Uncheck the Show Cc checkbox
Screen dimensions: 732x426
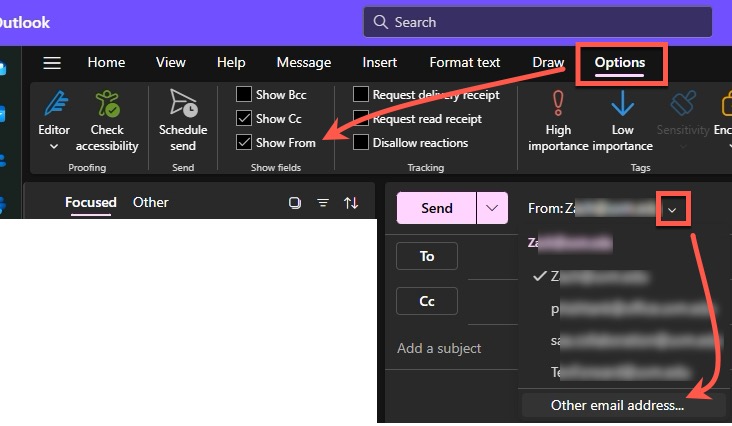click(x=244, y=119)
